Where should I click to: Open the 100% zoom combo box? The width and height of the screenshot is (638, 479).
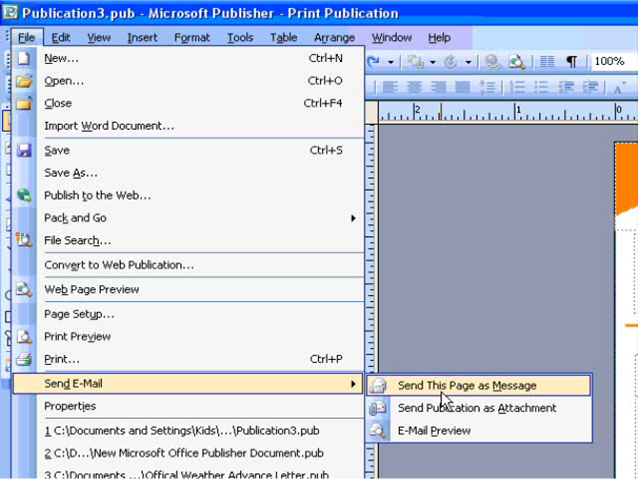[x=614, y=61]
